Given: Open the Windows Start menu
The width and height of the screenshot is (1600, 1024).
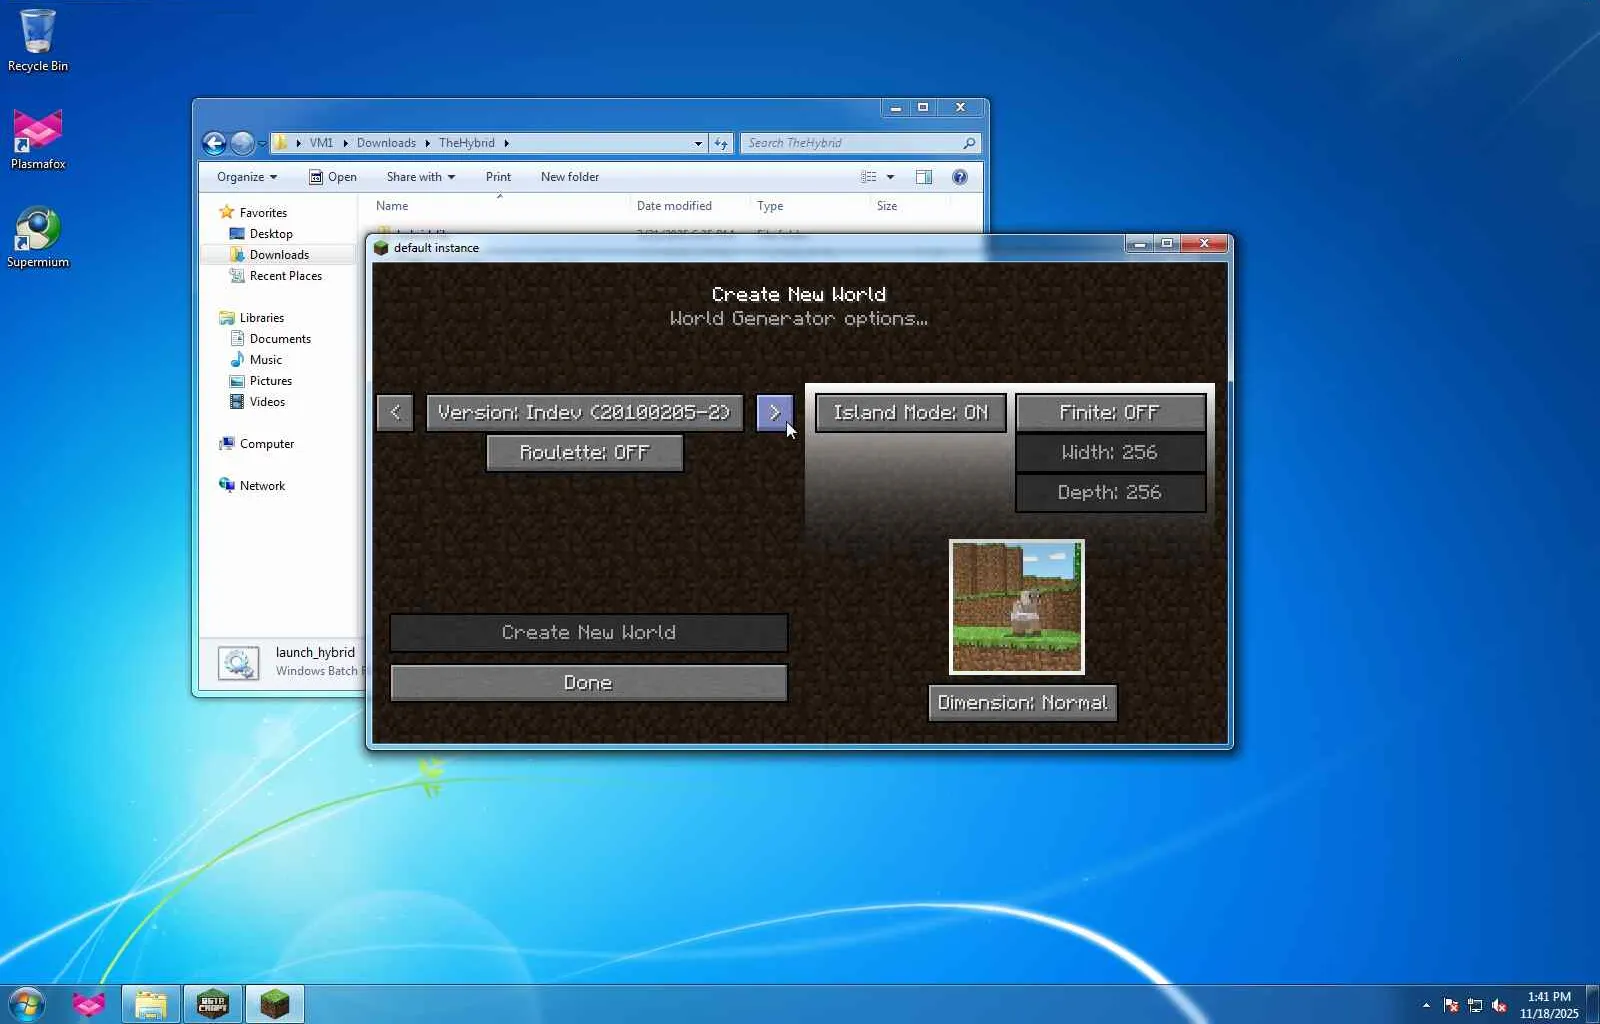Looking at the screenshot, I should (x=26, y=1004).
